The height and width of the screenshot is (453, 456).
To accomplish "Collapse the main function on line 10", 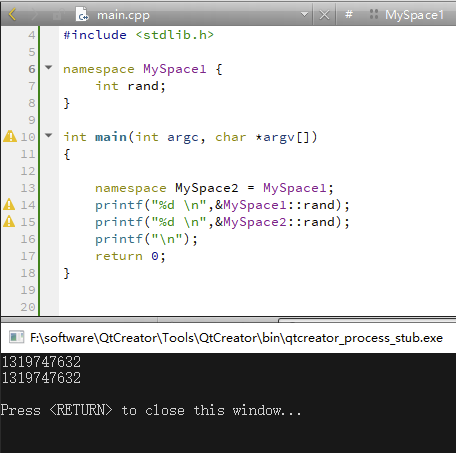I will coord(49,136).
